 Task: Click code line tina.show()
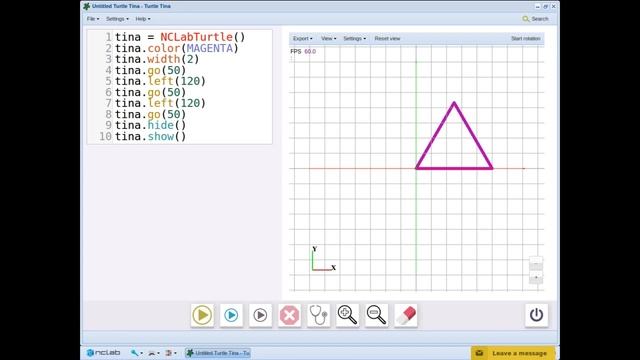coord(150,136)
